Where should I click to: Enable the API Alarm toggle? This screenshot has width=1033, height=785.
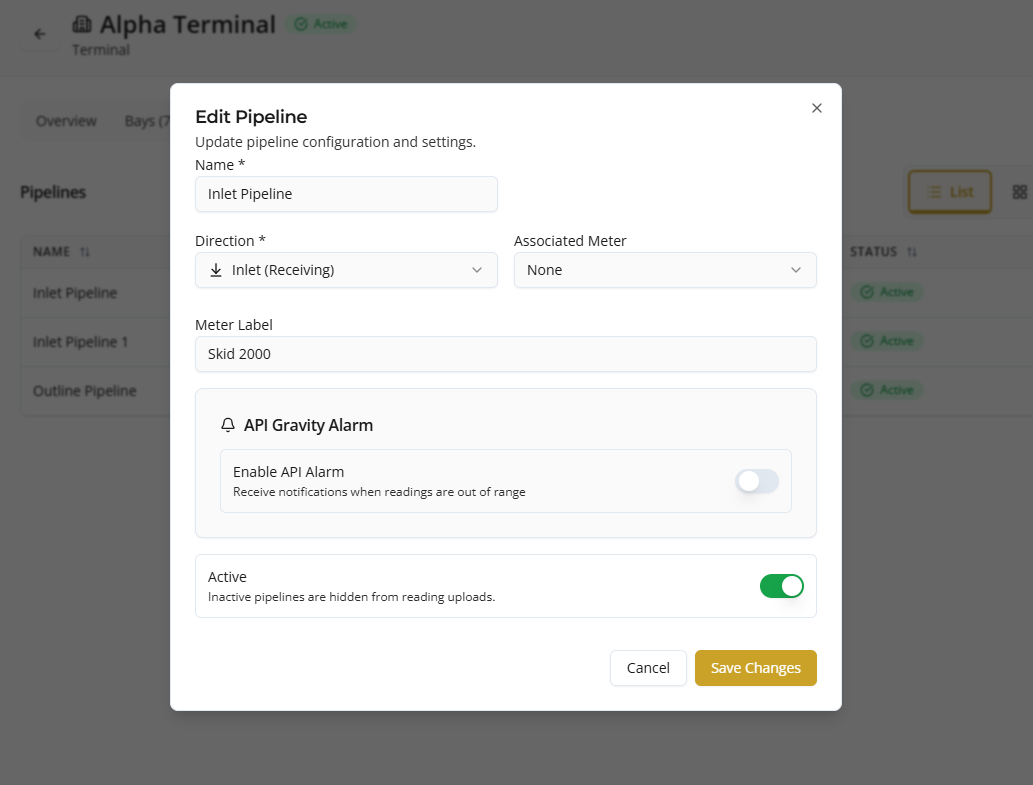(757, 481)
